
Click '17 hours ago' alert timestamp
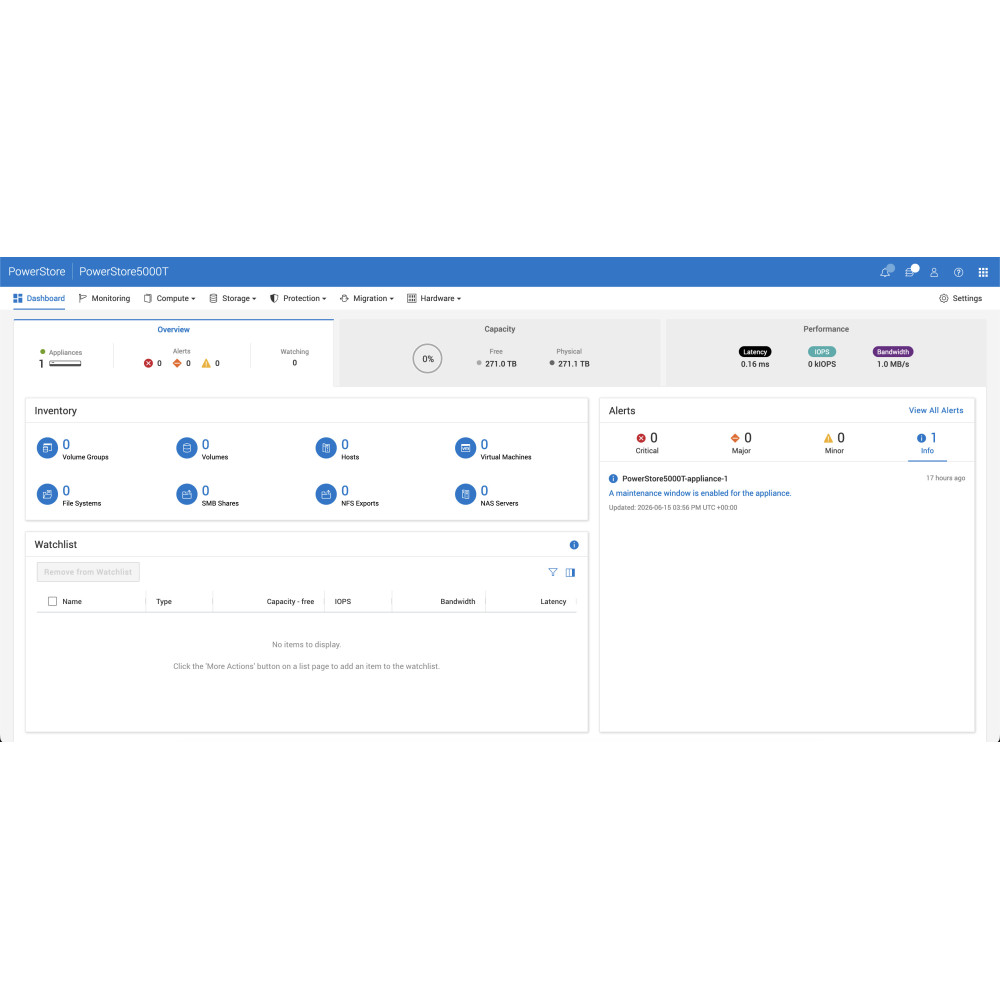(945, 478)
